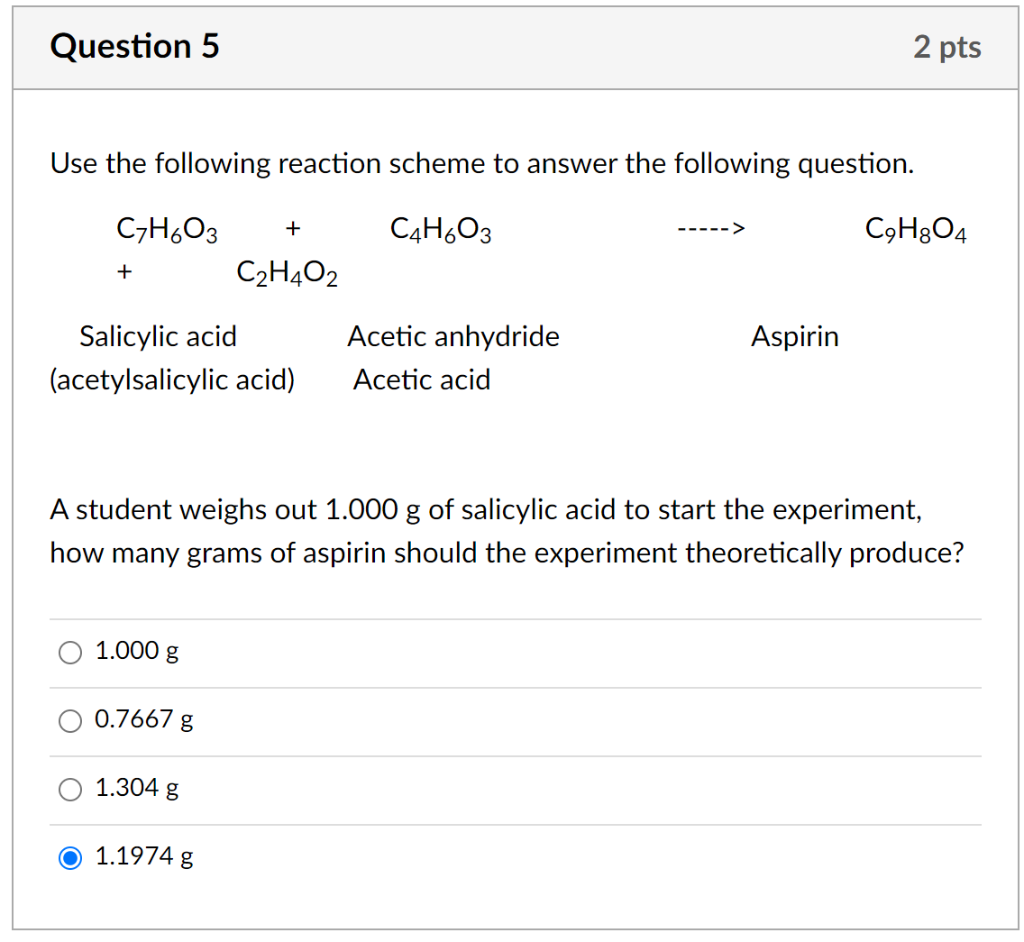Click the "1.000 g" answer label
Screen dimensions: 1024x942
pos(137,652)
